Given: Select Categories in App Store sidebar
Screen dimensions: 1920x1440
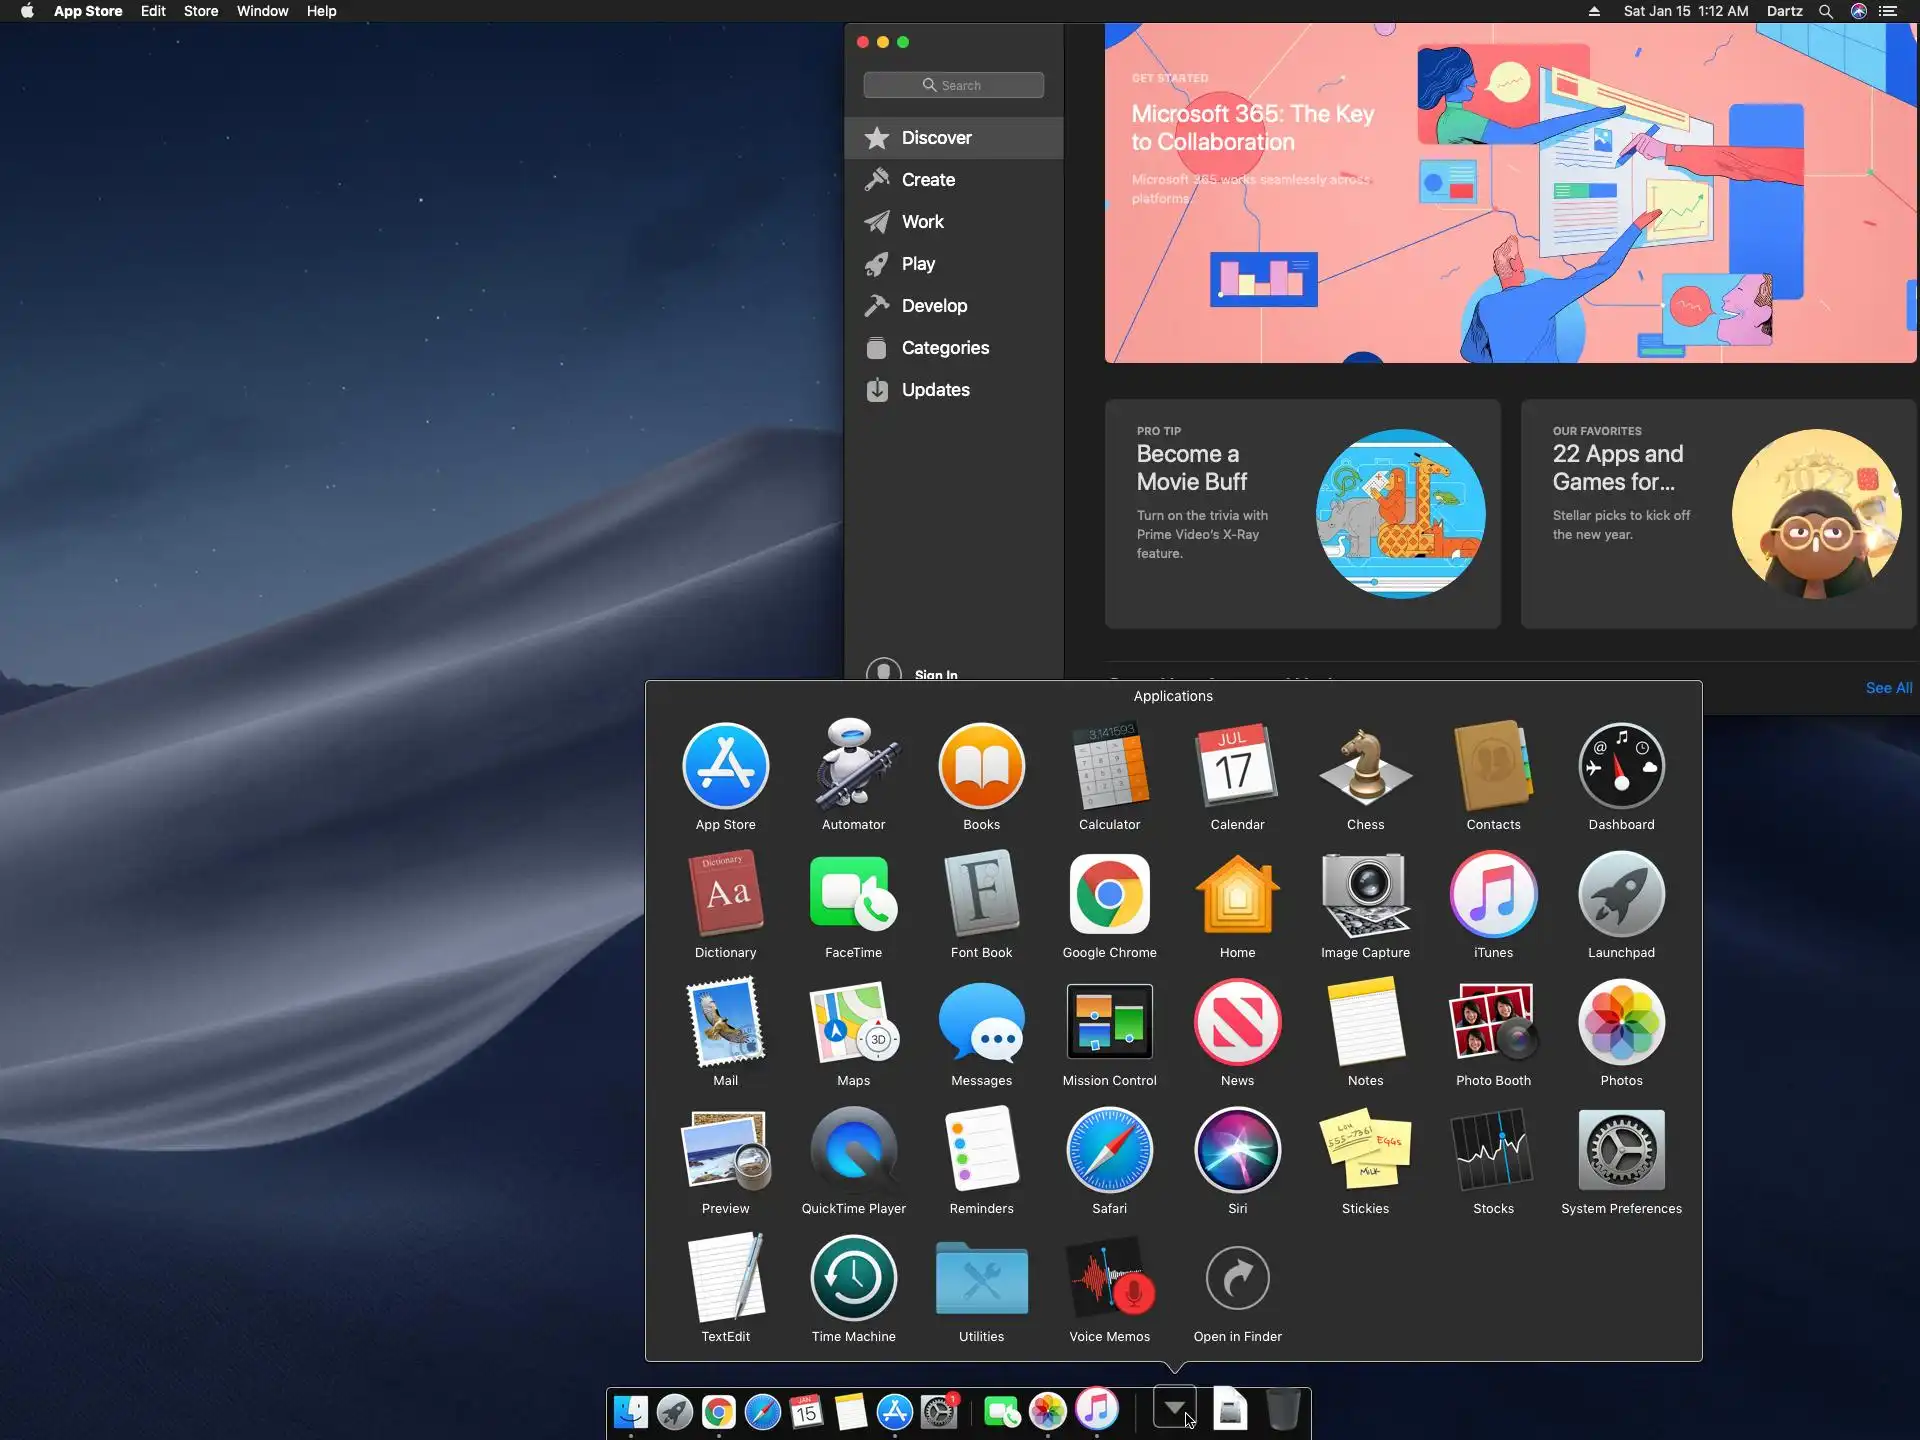Looking at the screenshot, I should click(x=944, y=348).
